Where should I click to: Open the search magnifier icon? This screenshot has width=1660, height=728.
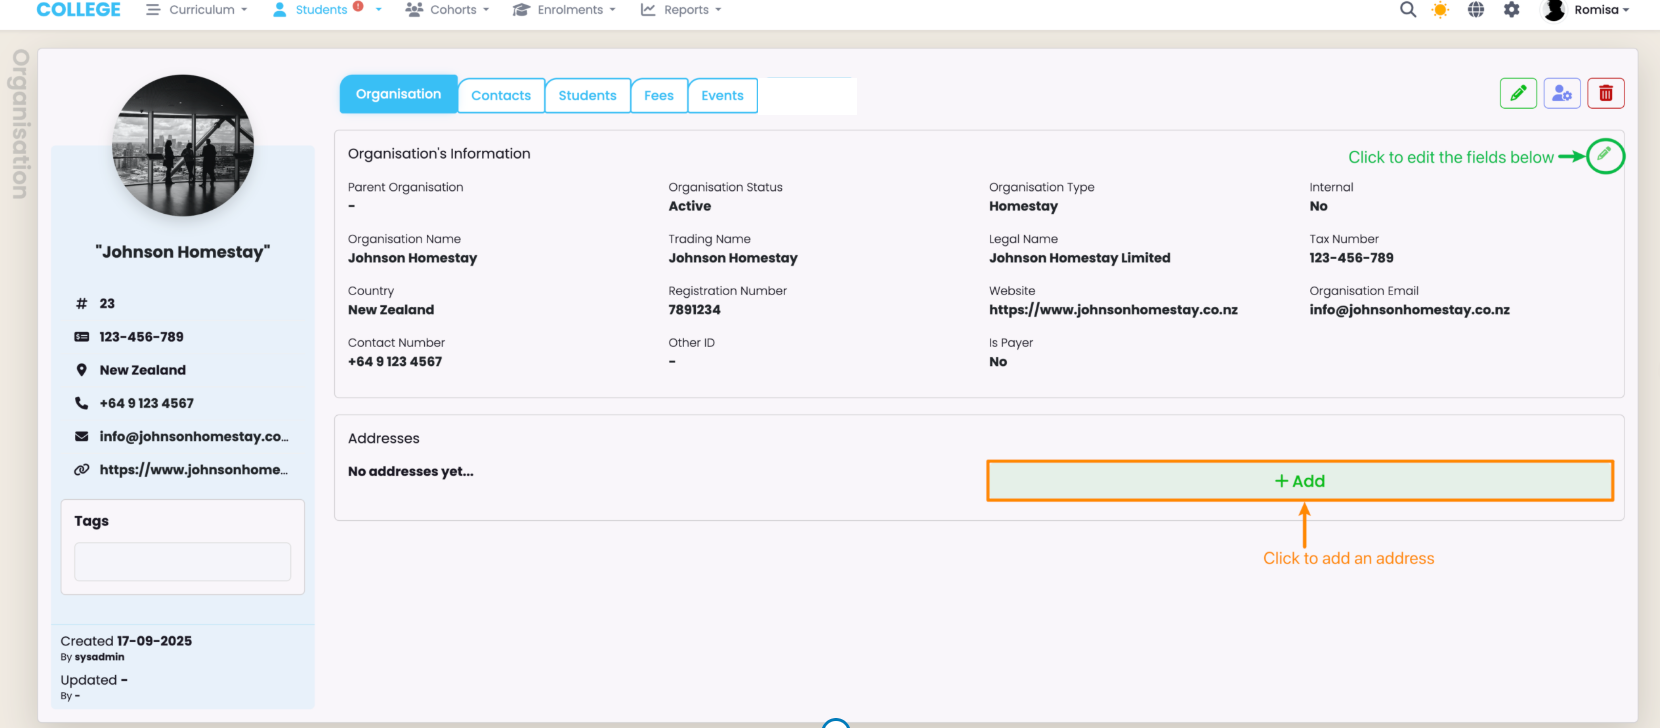1408,10
